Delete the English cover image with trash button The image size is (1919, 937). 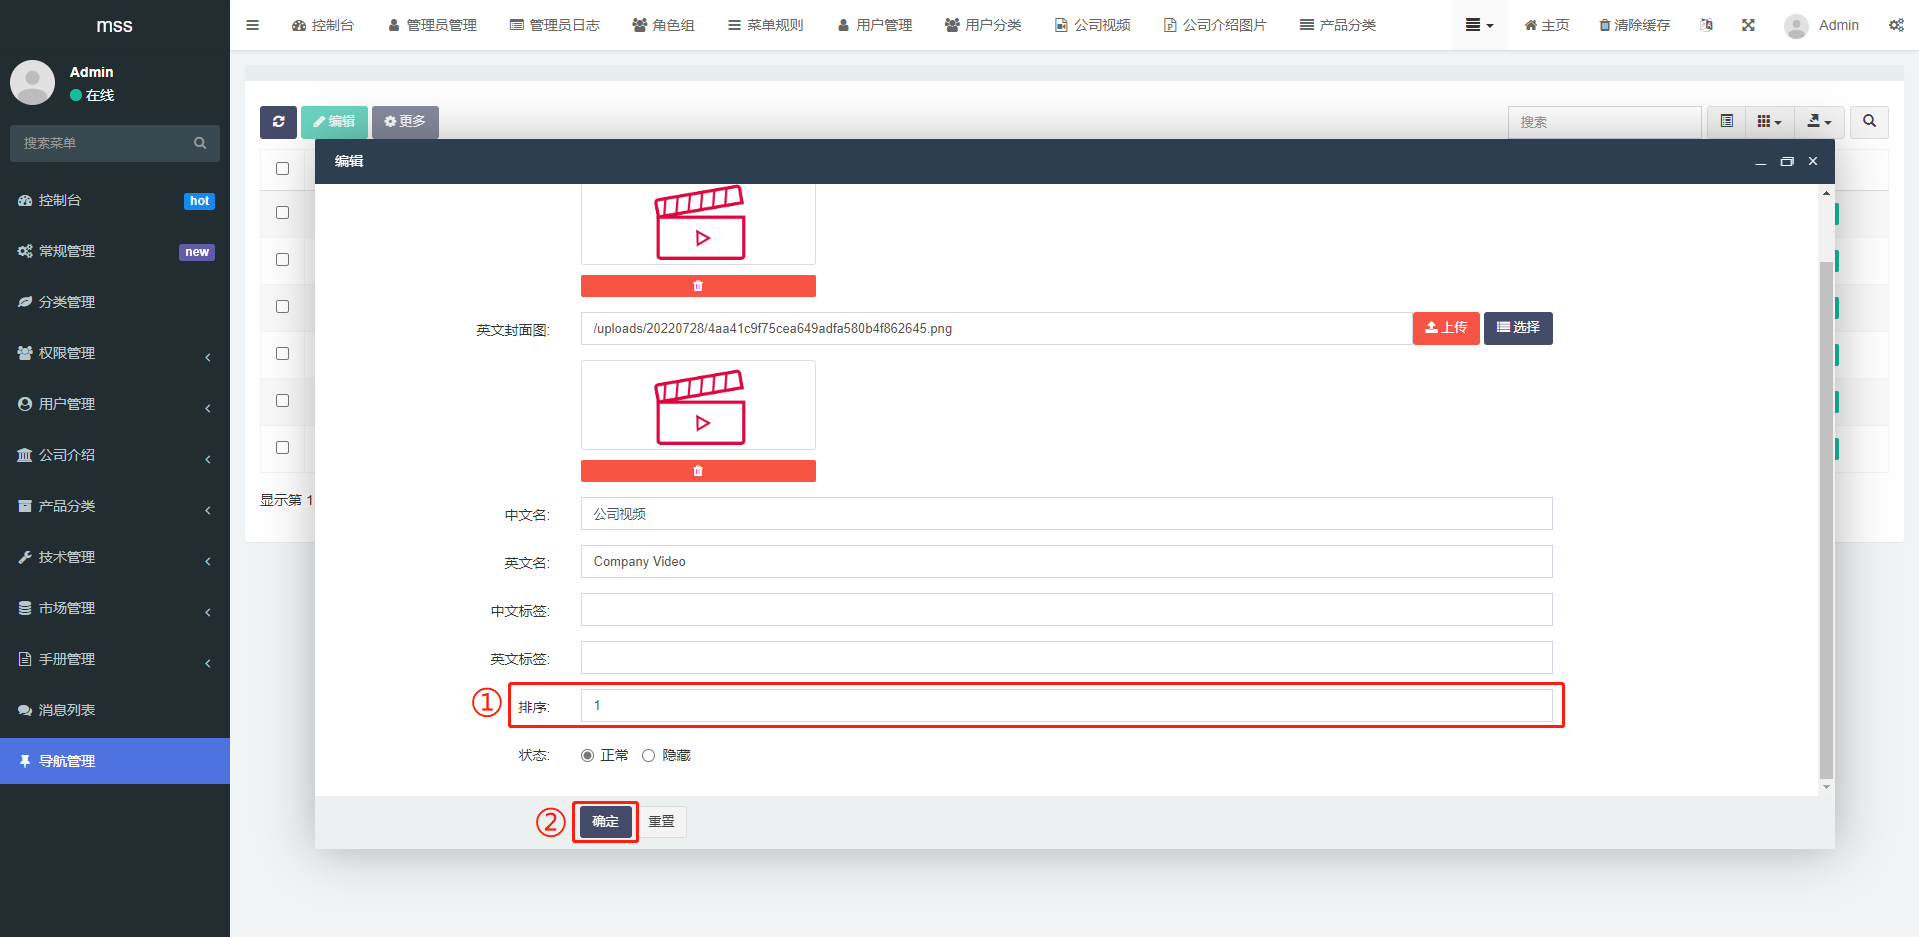tap(698, 471)
